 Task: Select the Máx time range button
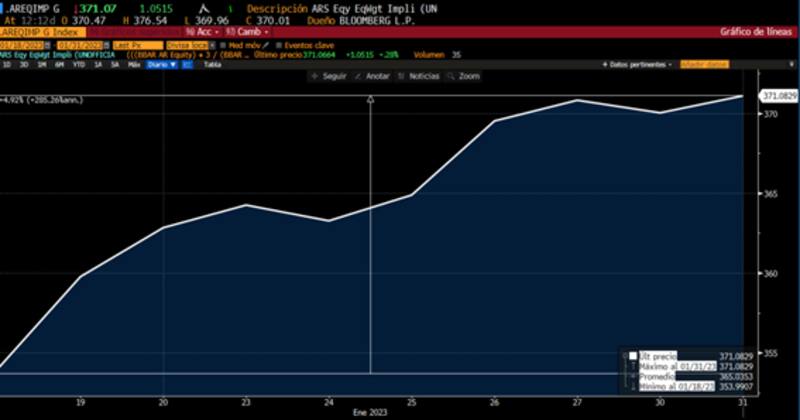[x=134, y=64]
